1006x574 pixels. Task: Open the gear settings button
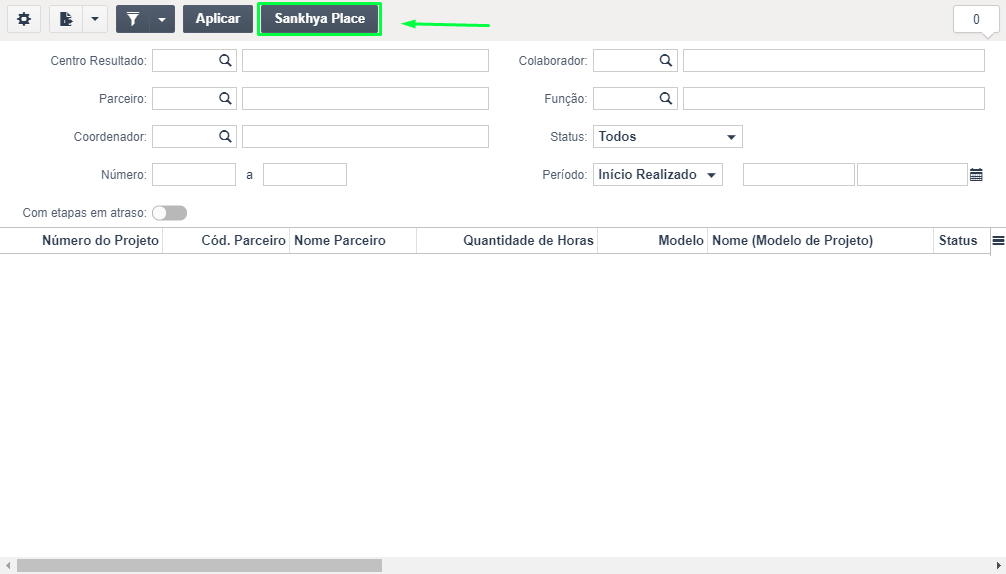pos(24,19)
